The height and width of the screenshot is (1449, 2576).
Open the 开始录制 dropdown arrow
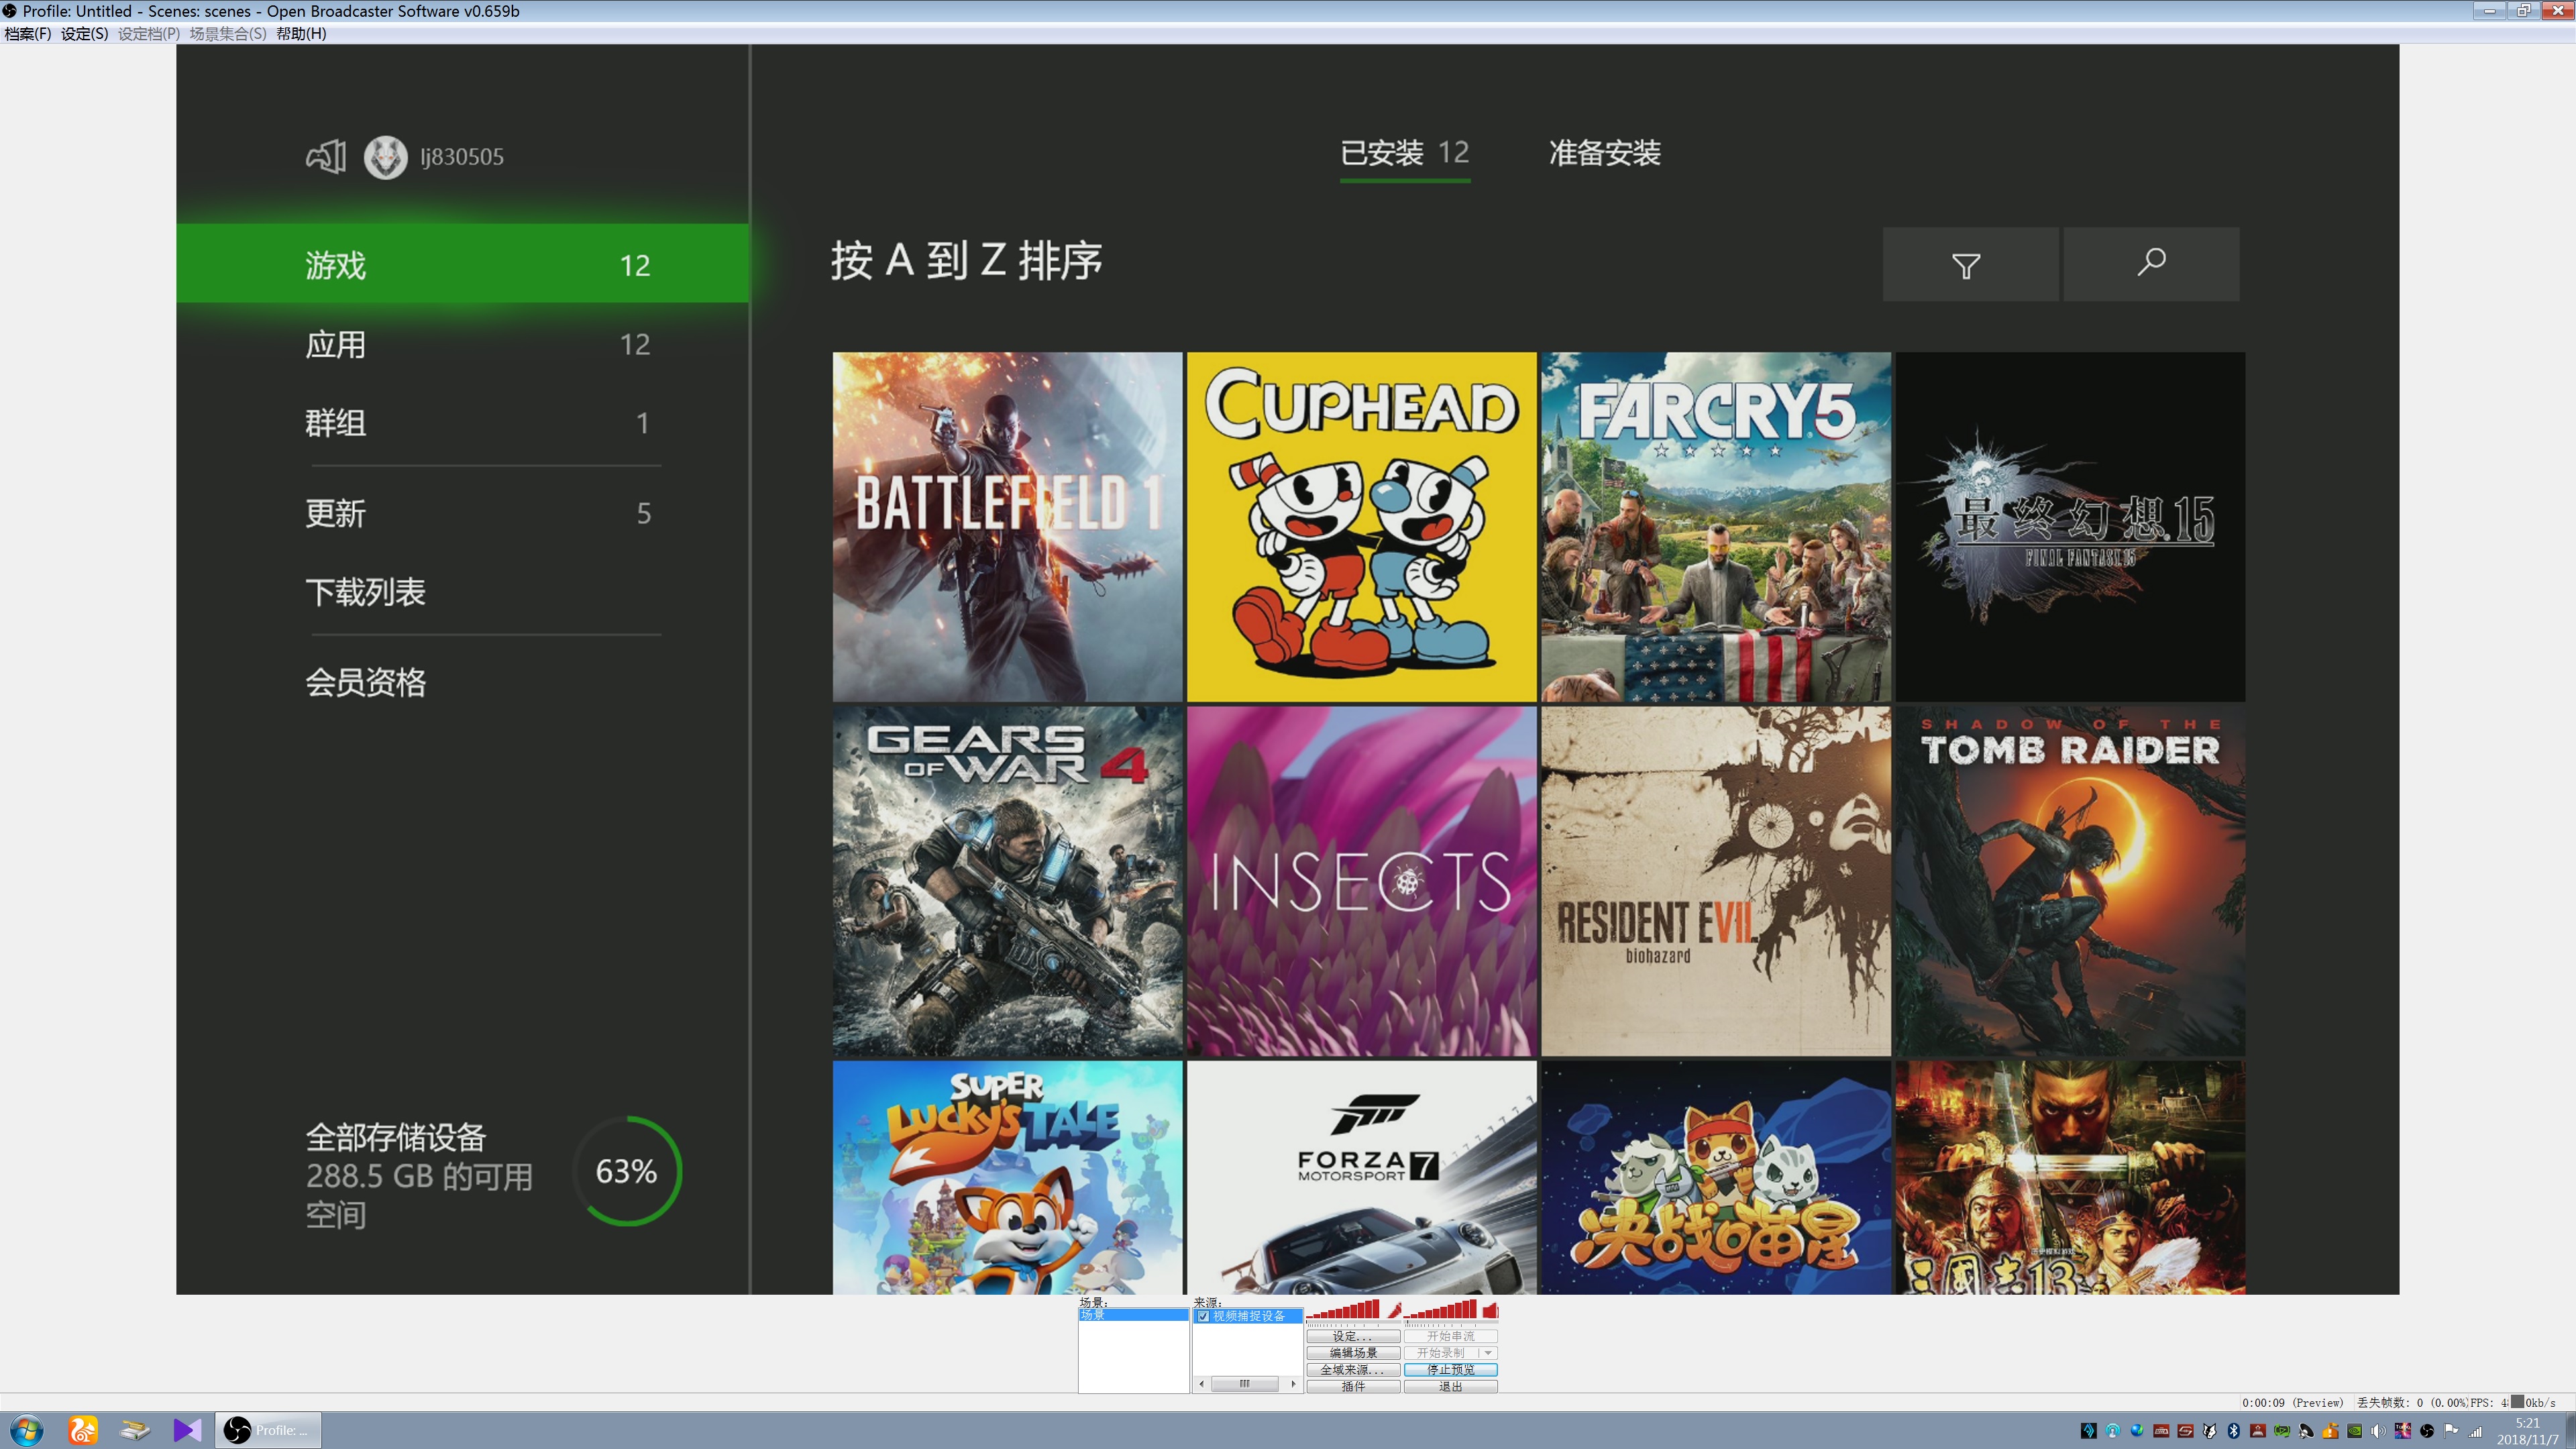point(1488,1353)
